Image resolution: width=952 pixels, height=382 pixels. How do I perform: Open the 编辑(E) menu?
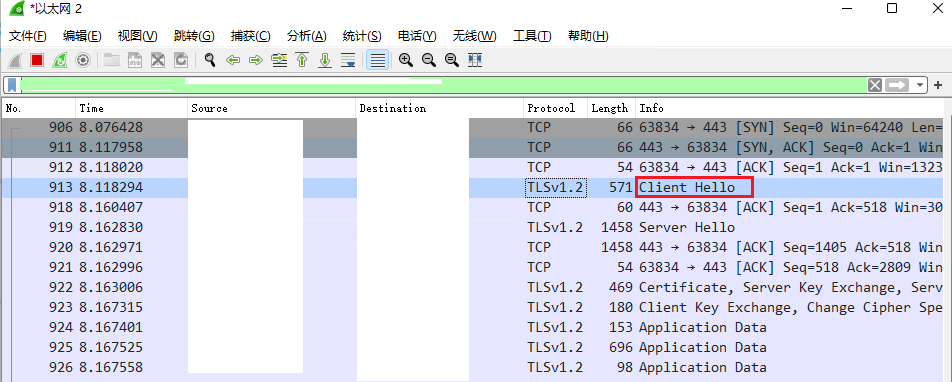pos(82,36)
